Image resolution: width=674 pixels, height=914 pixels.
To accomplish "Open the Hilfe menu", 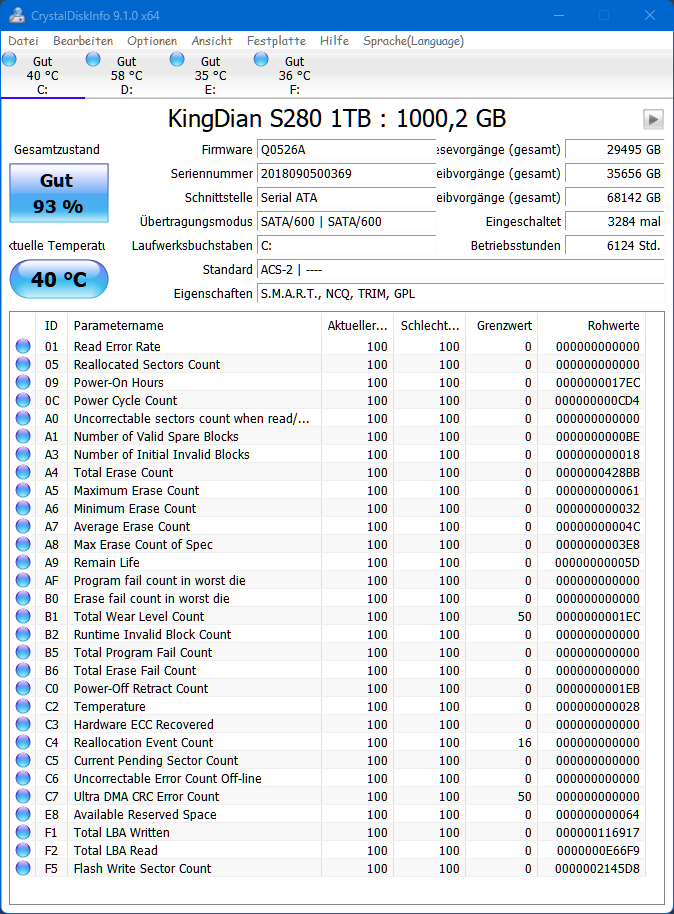I will [x=335, y=41].
